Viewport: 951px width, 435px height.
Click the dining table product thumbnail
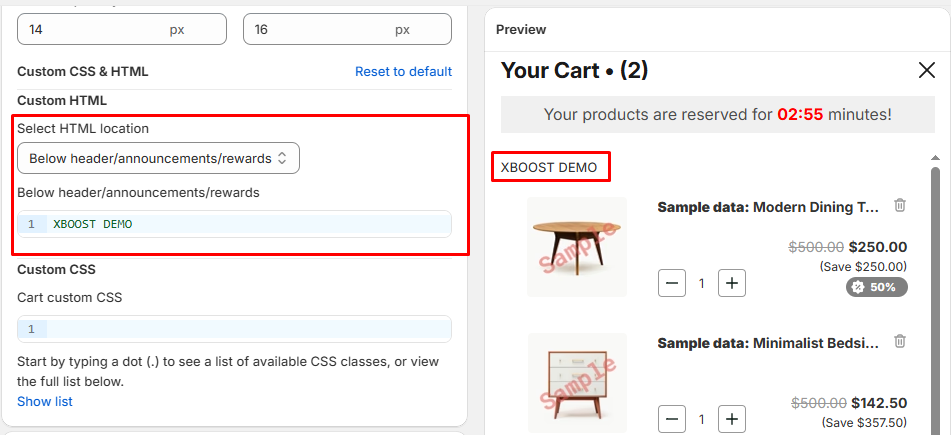(x=576, y=246)
